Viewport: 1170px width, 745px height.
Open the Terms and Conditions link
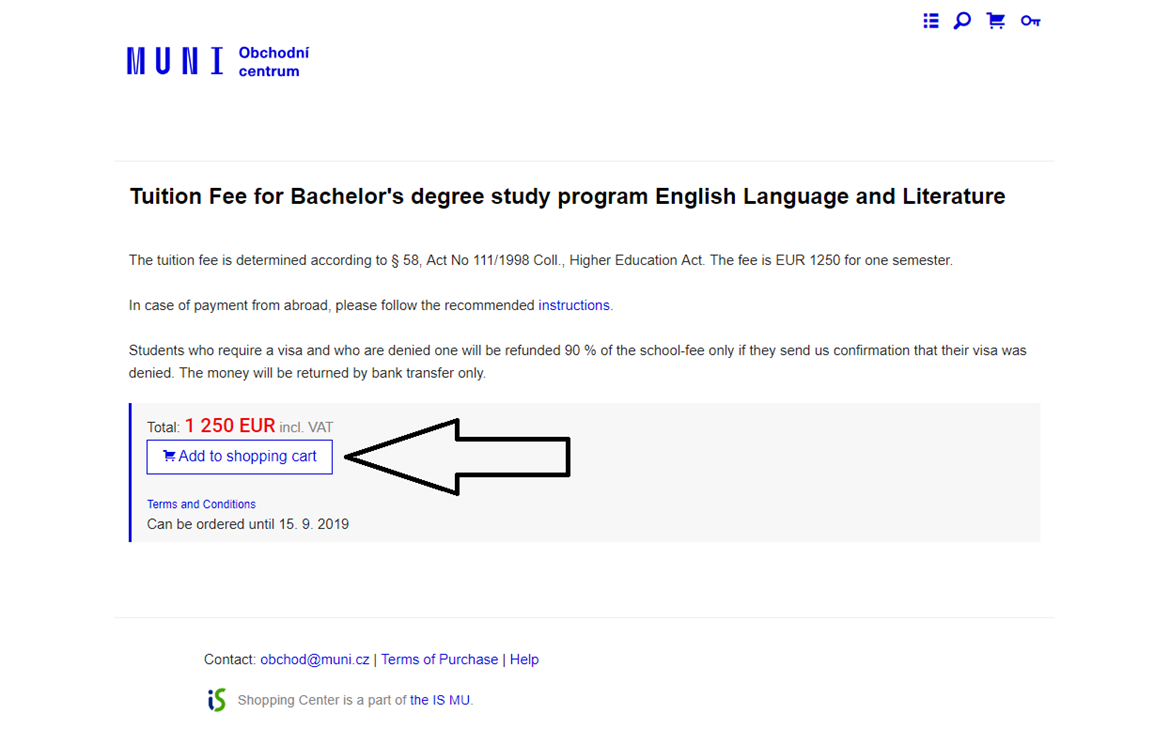pyautogui.click(x=201, y=504)
